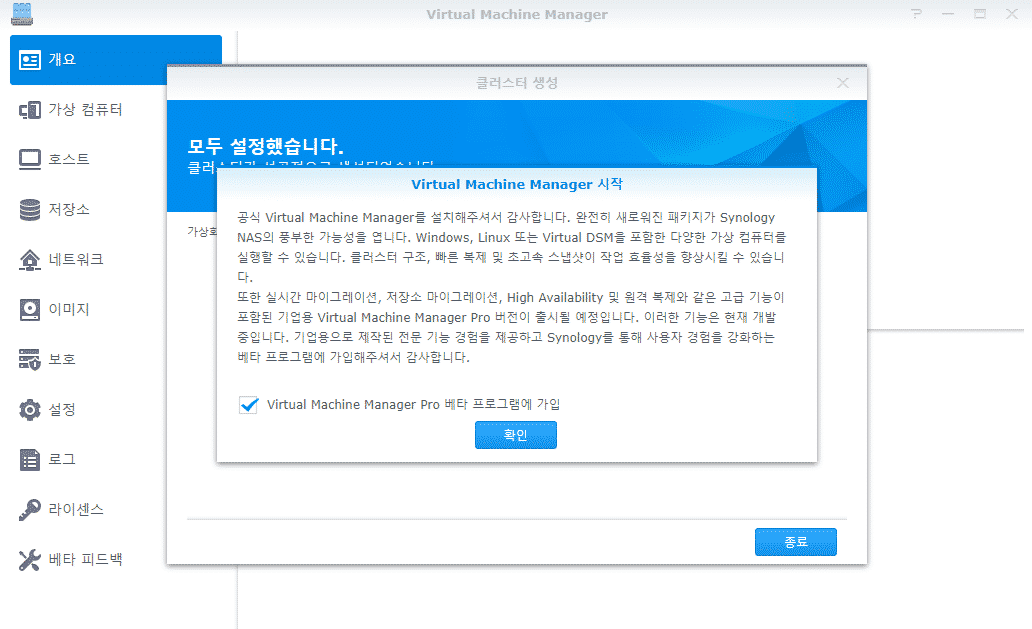The width and height of the screenshot is (1032, 629).
Task: Click the checkbox label 'Virtual Machine Manager Pro 베타 프로그램에 가입'
Action: click(x=413, y=405)
